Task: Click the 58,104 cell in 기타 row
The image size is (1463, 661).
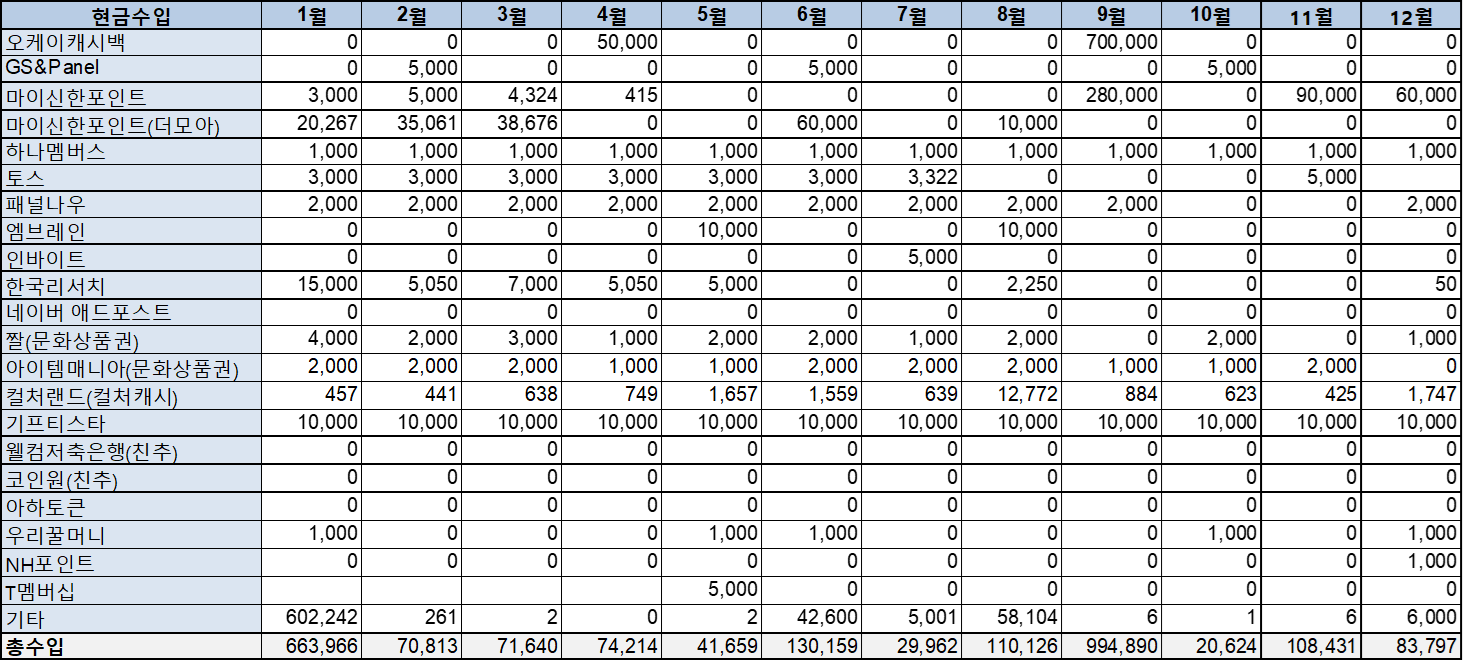Action: 1011,618
